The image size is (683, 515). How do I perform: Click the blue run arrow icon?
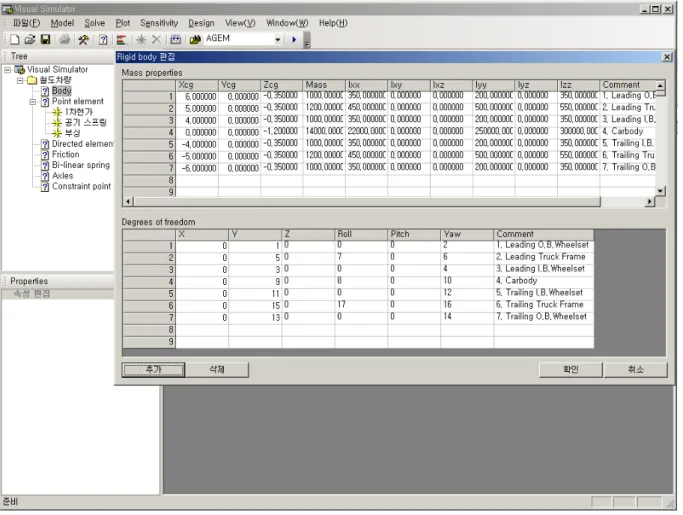pos(294,40)
